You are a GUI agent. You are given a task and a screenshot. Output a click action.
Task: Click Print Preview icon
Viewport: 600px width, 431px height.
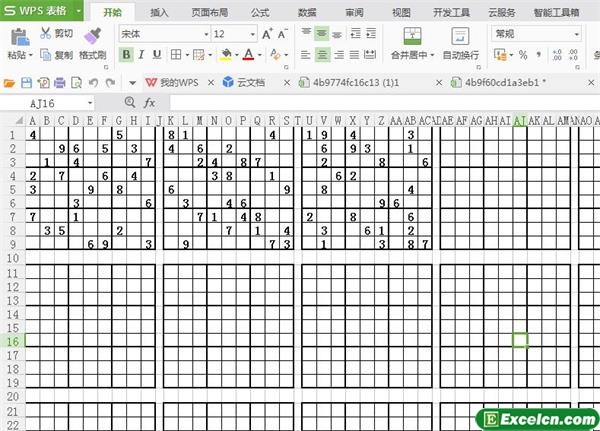pos(77,83)
